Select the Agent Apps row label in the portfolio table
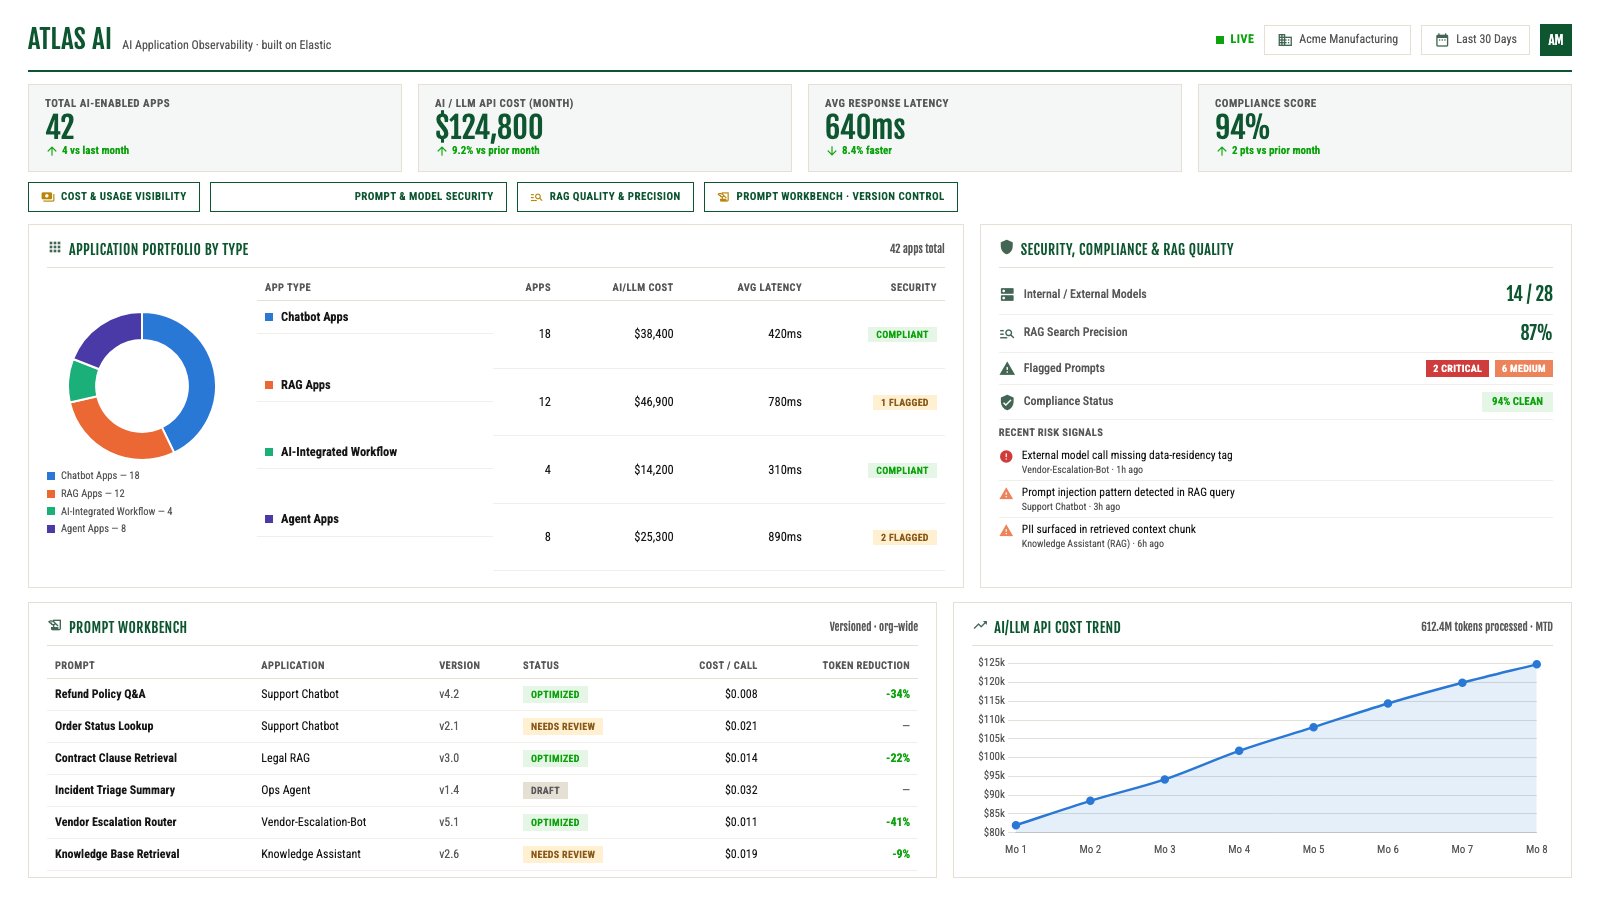 click(310, 519)
